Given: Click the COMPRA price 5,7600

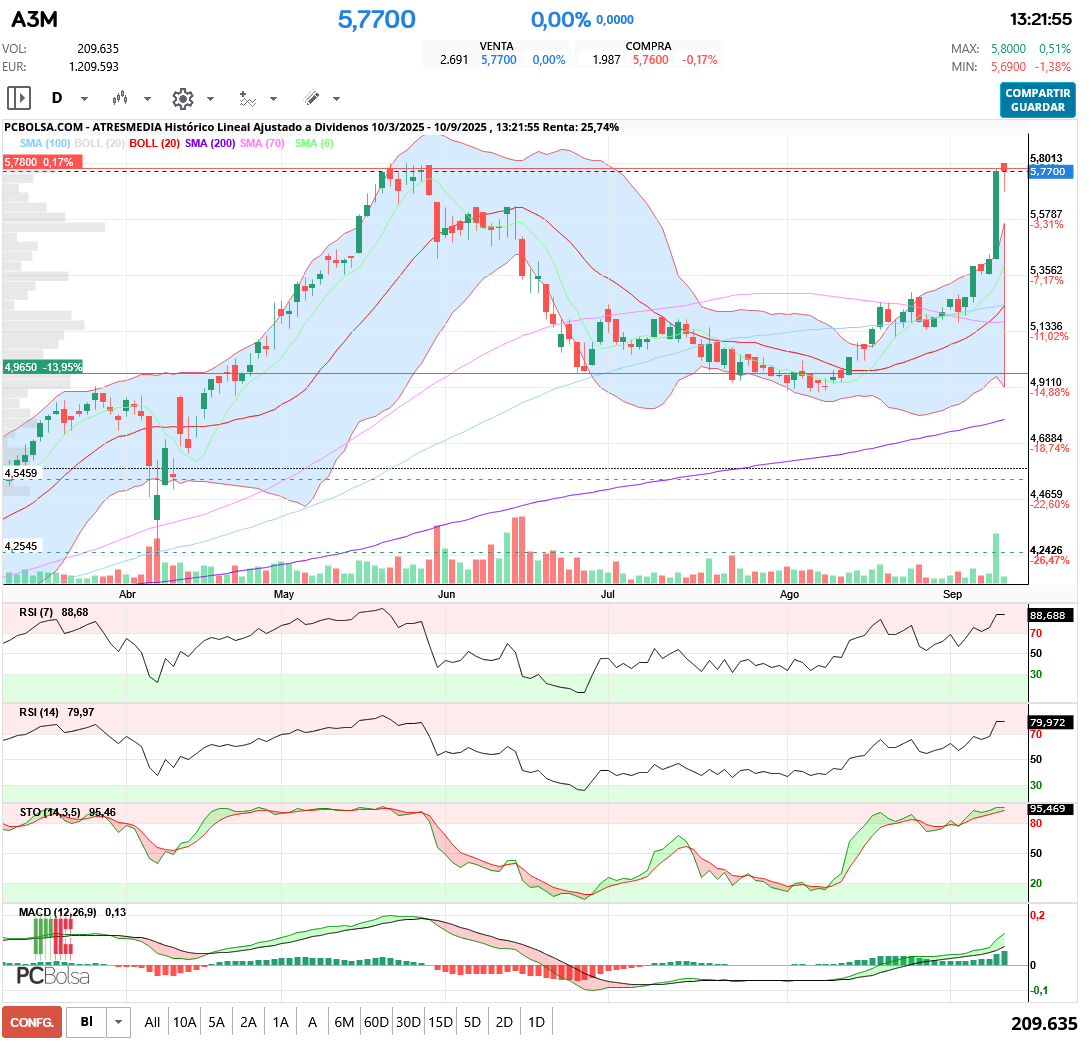Looking at the screenshot, I should (651, 60).
